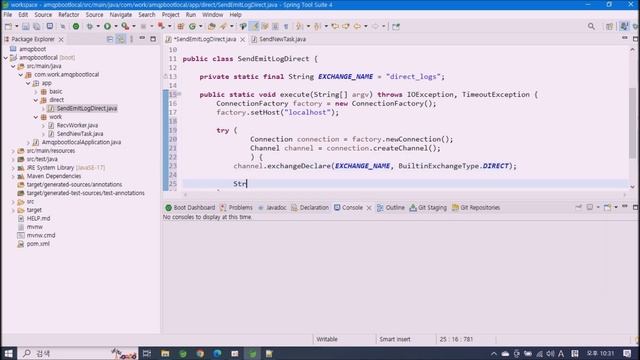Click the editor vertical scrollbar
The width and height of the screenshot is (640, 360).
click(632, 123)
